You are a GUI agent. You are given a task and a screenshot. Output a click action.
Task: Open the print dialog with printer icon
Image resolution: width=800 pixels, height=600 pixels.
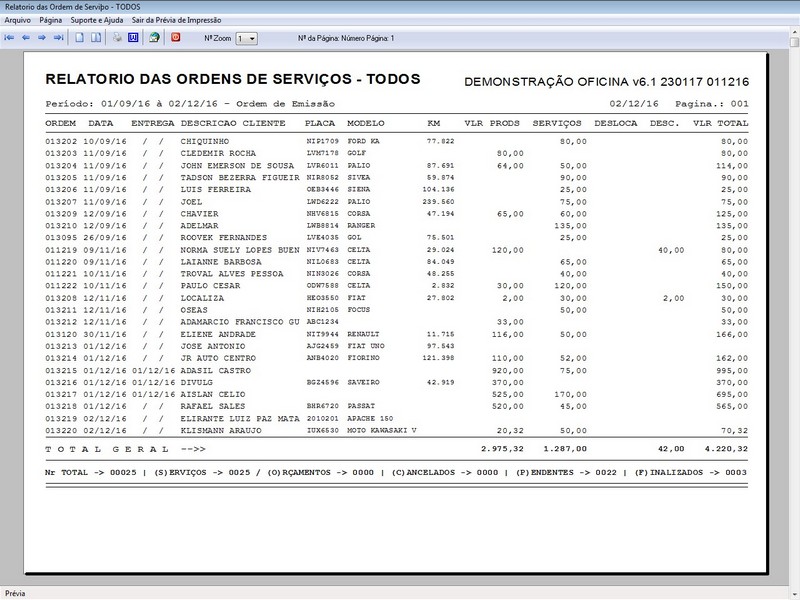coord(116,37)
